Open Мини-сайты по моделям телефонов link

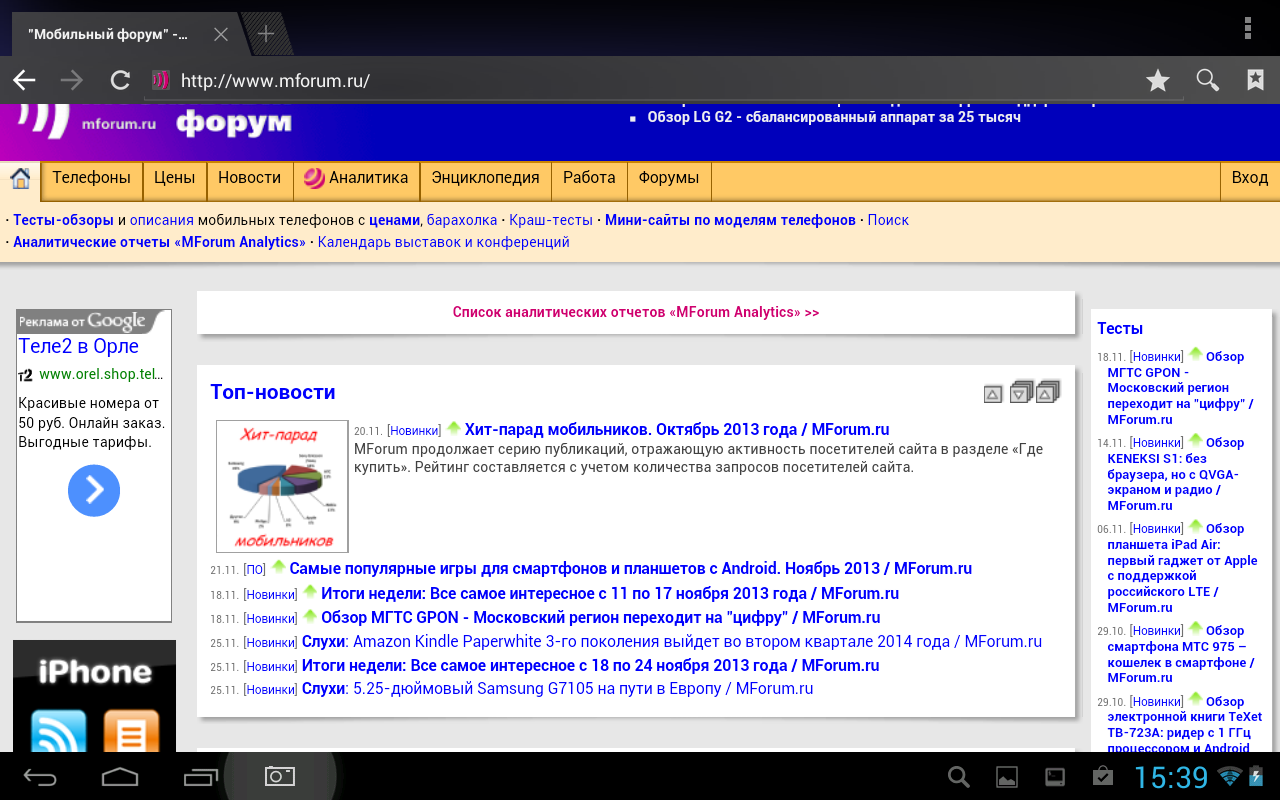click(x=730, y=220)
